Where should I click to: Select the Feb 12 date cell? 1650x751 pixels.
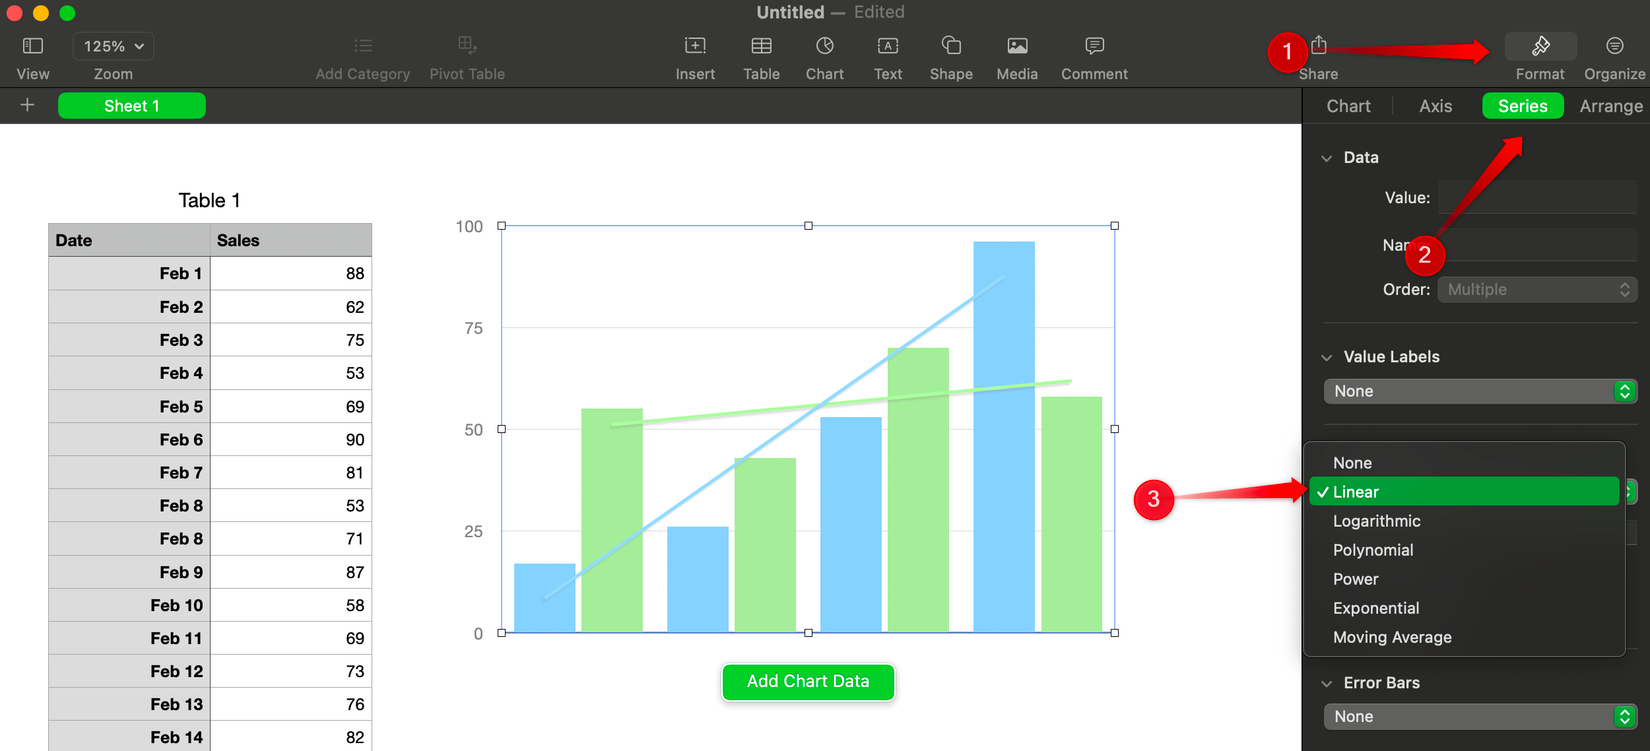pyautogui.click(x=129, y=671)
